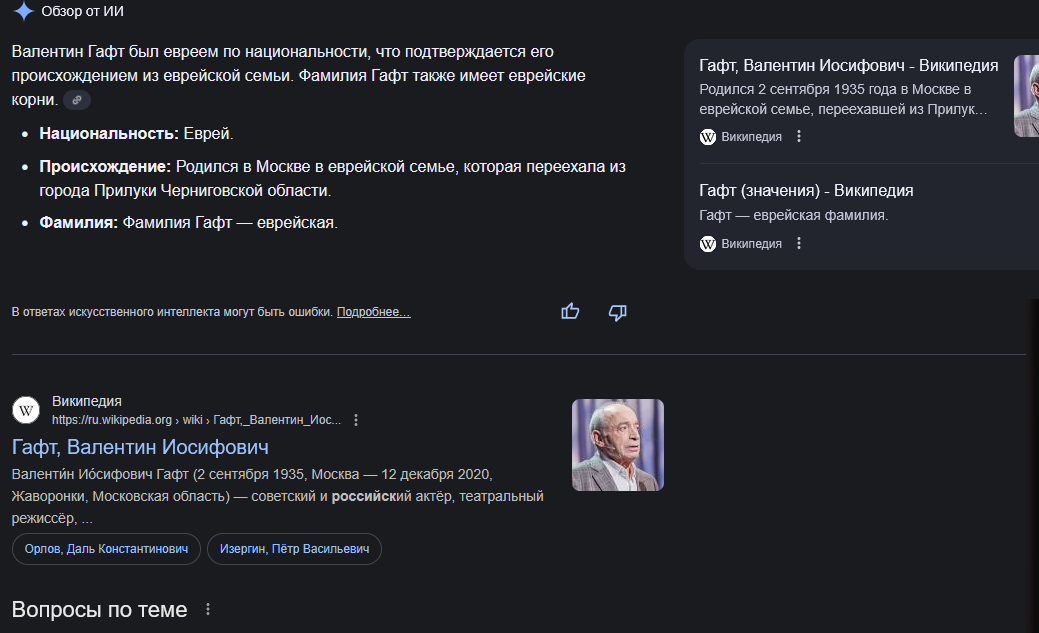Give thumbs up to AI overview

pyautogui.click(x=570, y=312)
